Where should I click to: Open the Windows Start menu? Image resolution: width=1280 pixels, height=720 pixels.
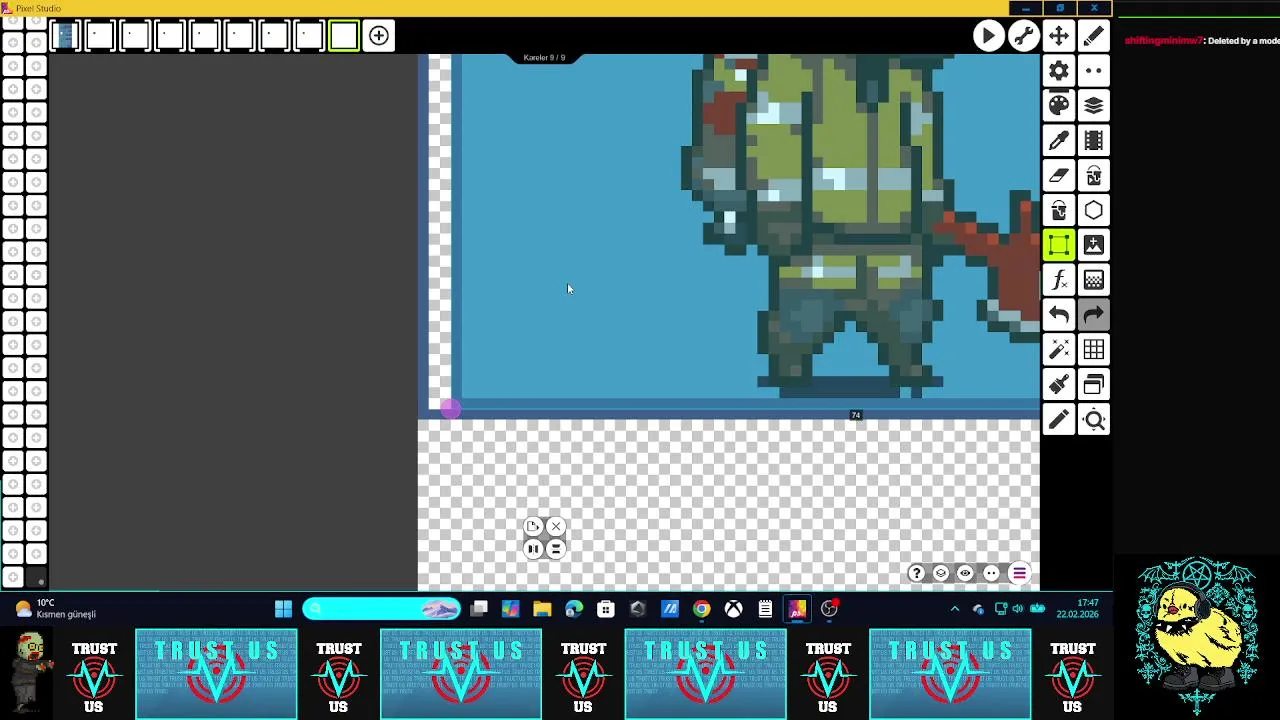(283, 609)
